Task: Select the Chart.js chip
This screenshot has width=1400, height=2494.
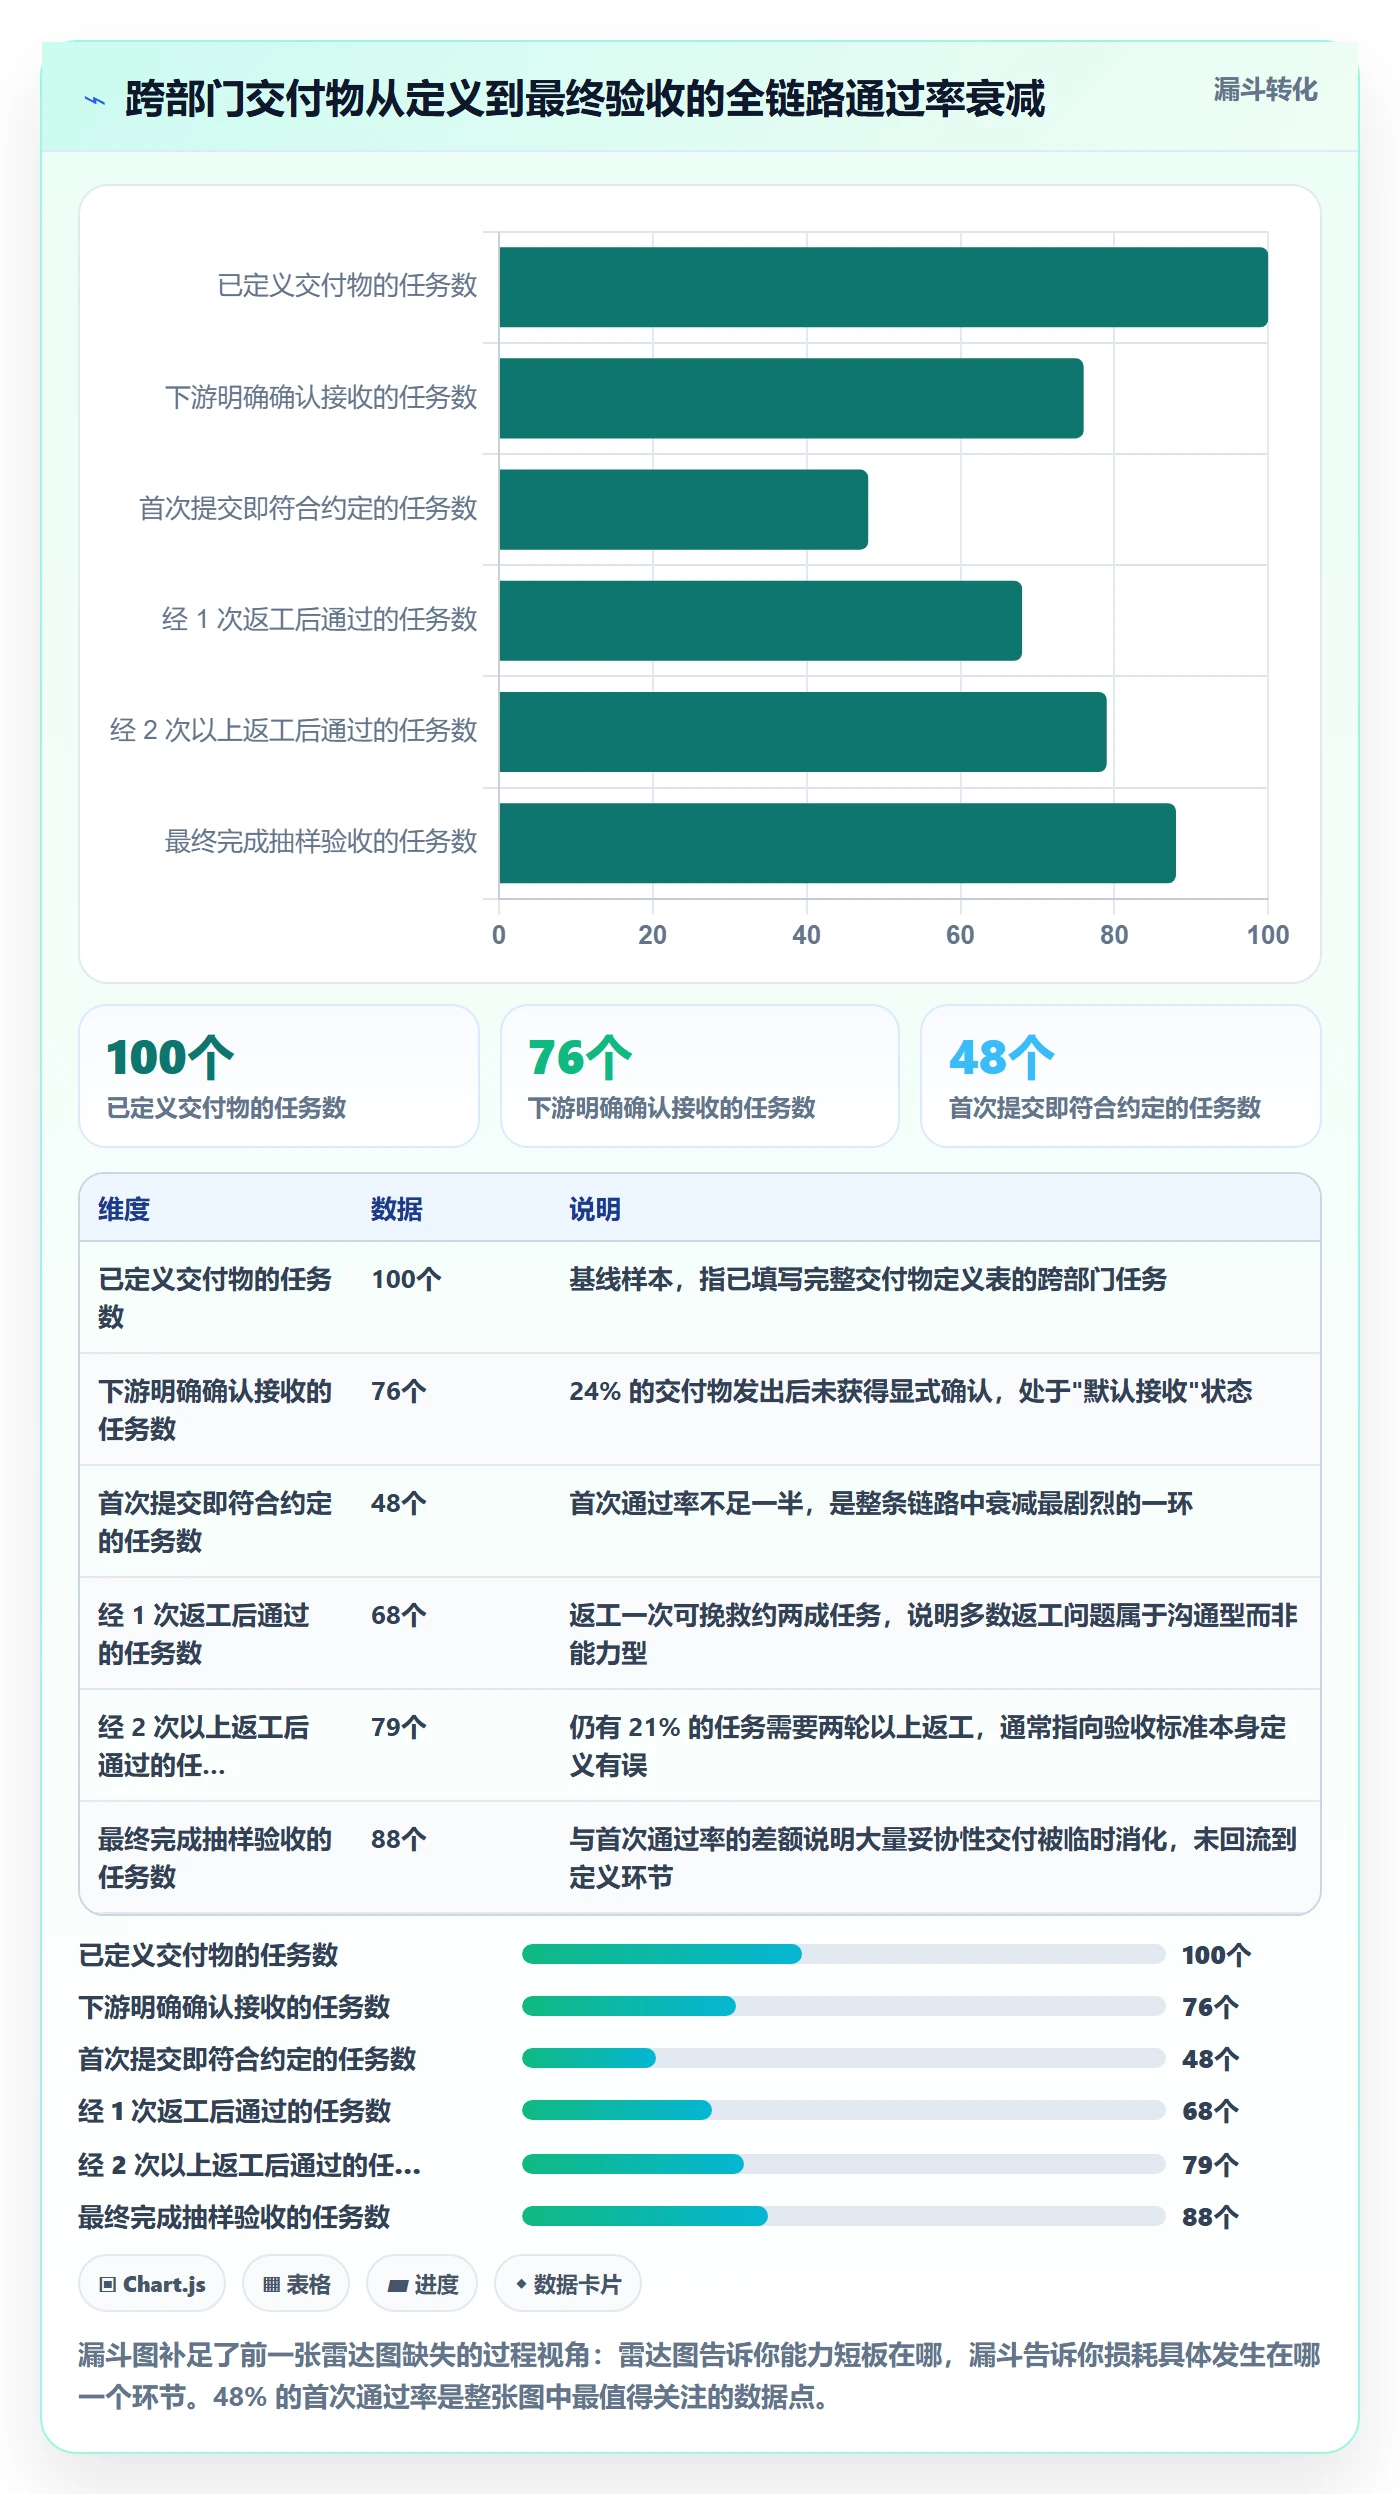Action: 152,2284
